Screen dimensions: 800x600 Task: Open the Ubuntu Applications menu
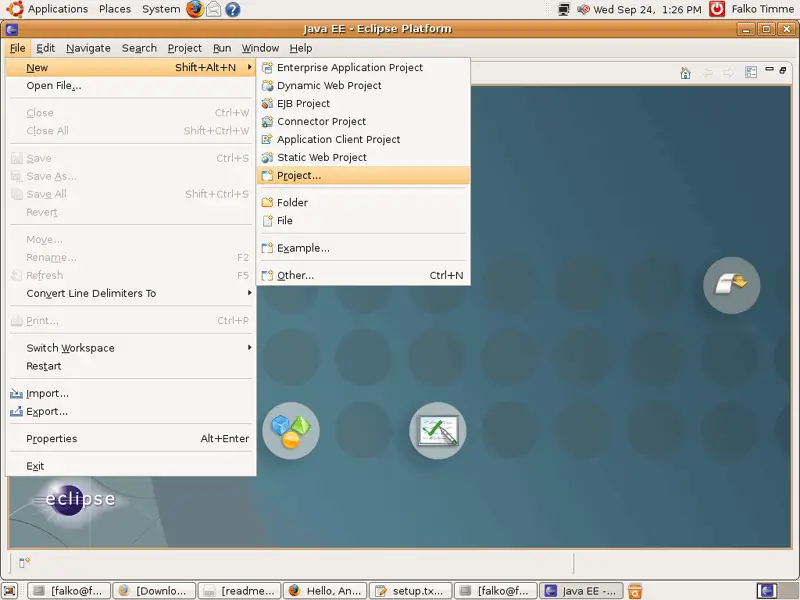58,9
